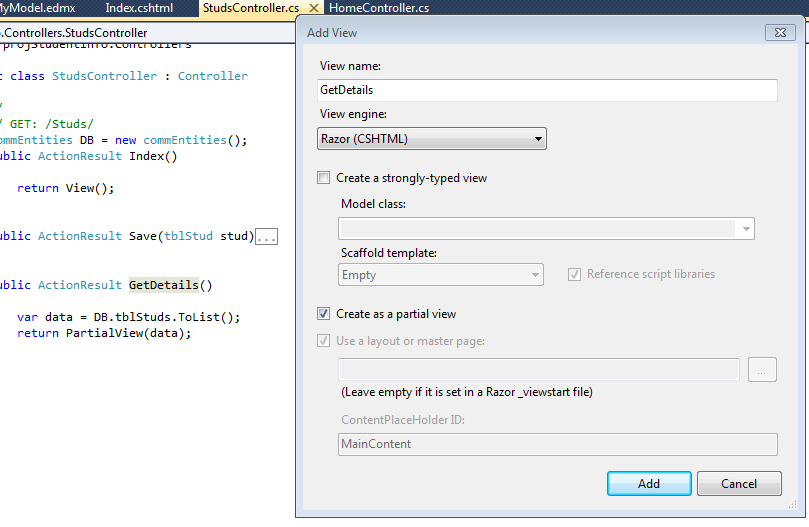Toggle Reference script libraries checkbox
809x527 pixels.
click(574, 274)
